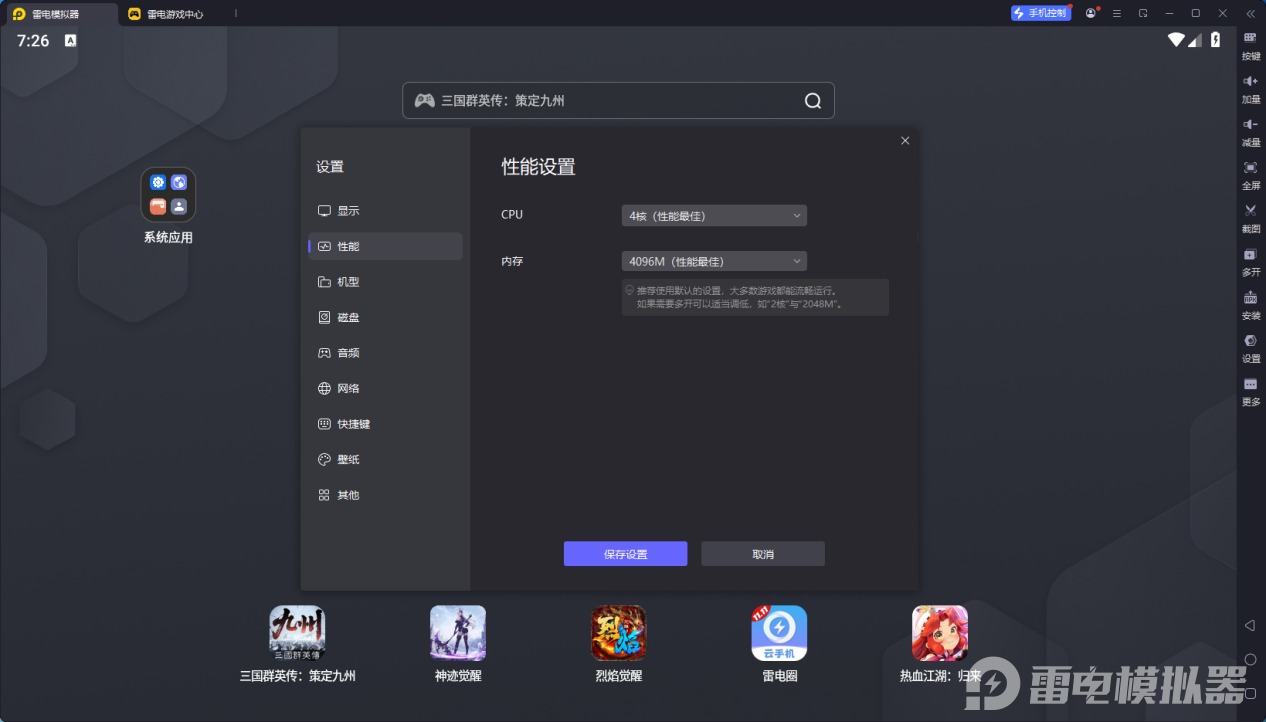The image size is (1266, 722).
Task: Open the hamburger menu in the title bar
Action: [1116, 13]
